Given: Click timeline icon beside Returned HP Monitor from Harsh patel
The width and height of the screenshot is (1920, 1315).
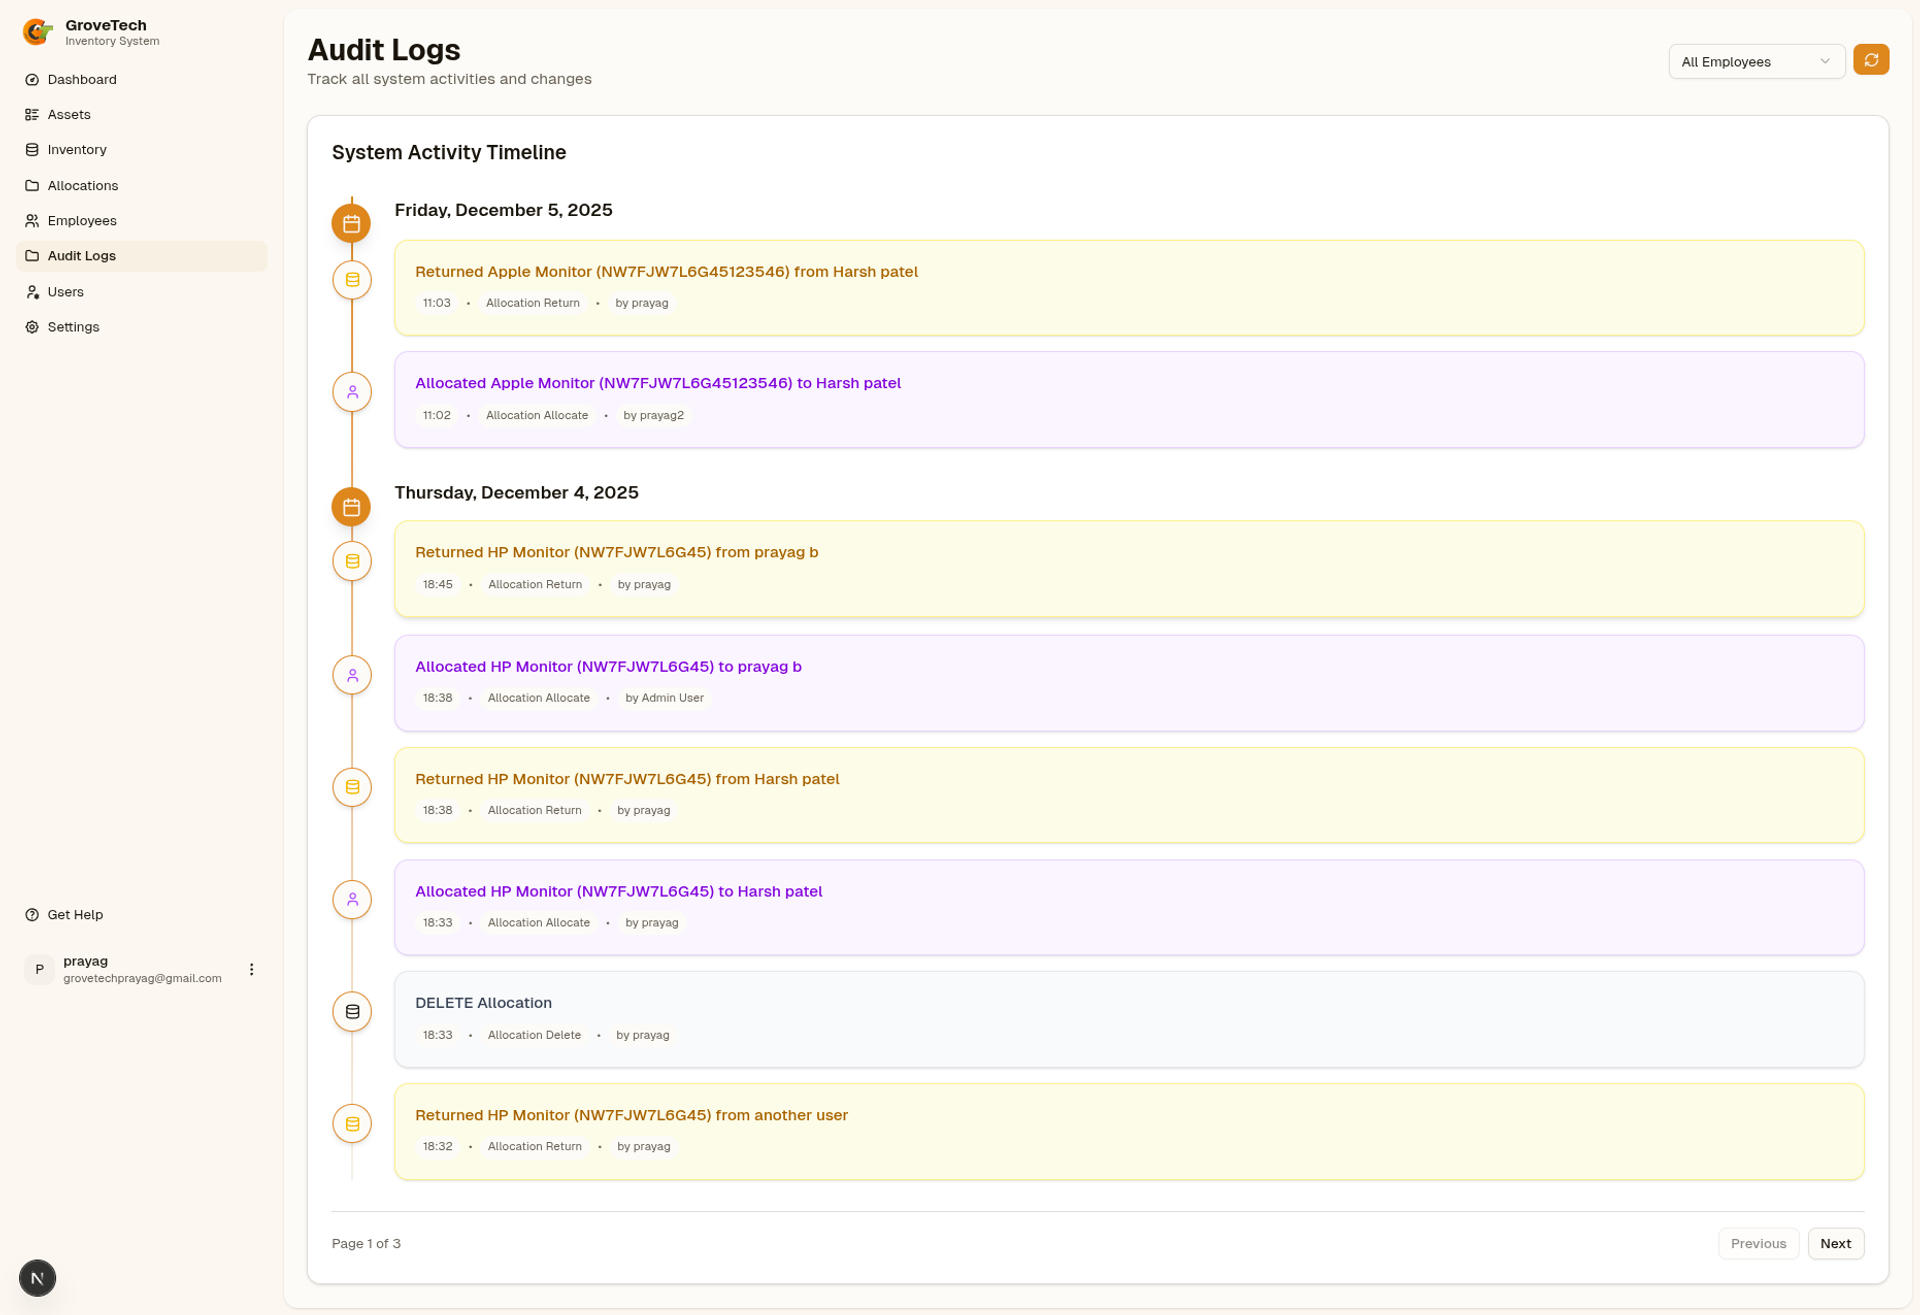Looking at the screenshot, I should 352,788.
